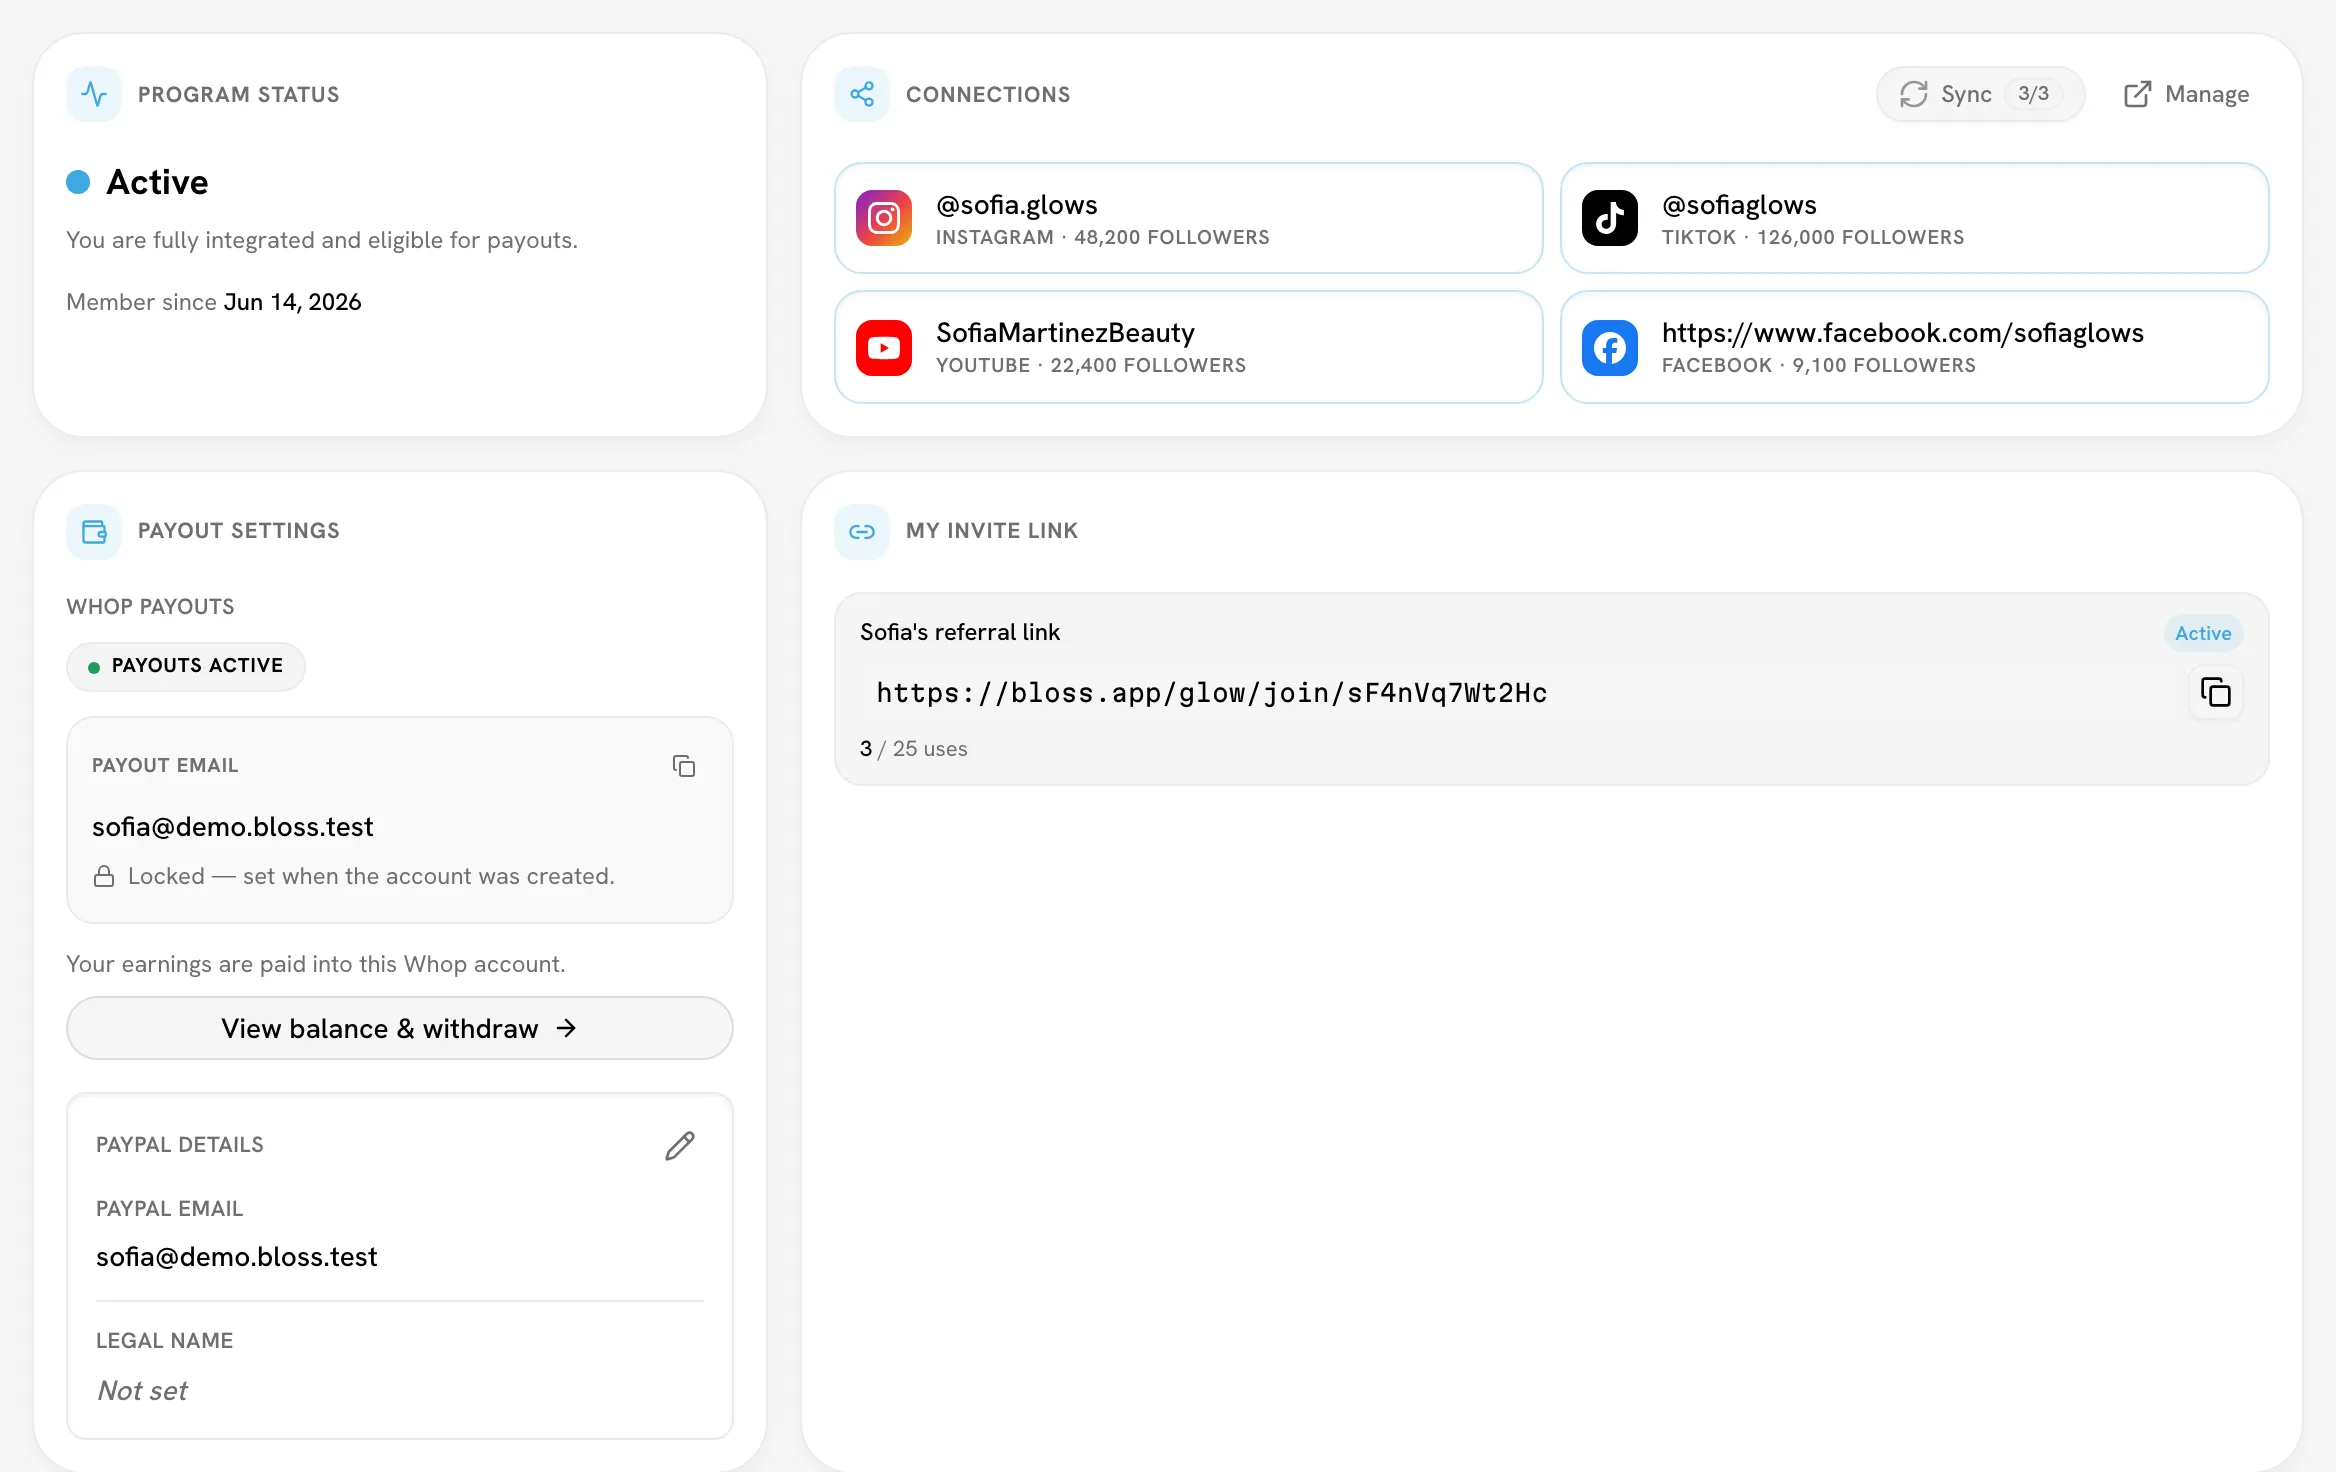
Task: Open the @sofia.glows Instagram connection card
Action: (x=1189, y=218)
